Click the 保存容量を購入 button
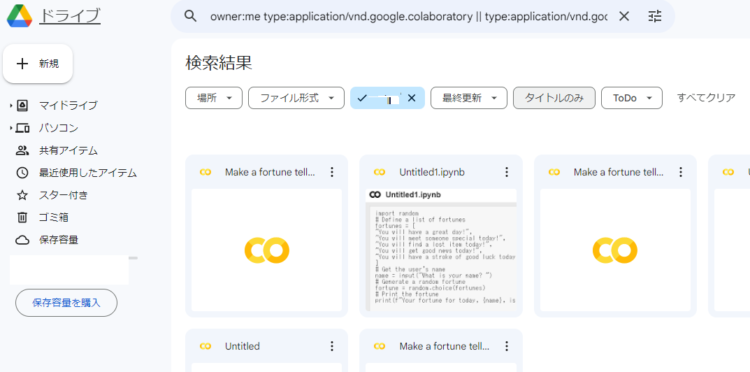Screen dimensions: 750x372 click(66, 303)
